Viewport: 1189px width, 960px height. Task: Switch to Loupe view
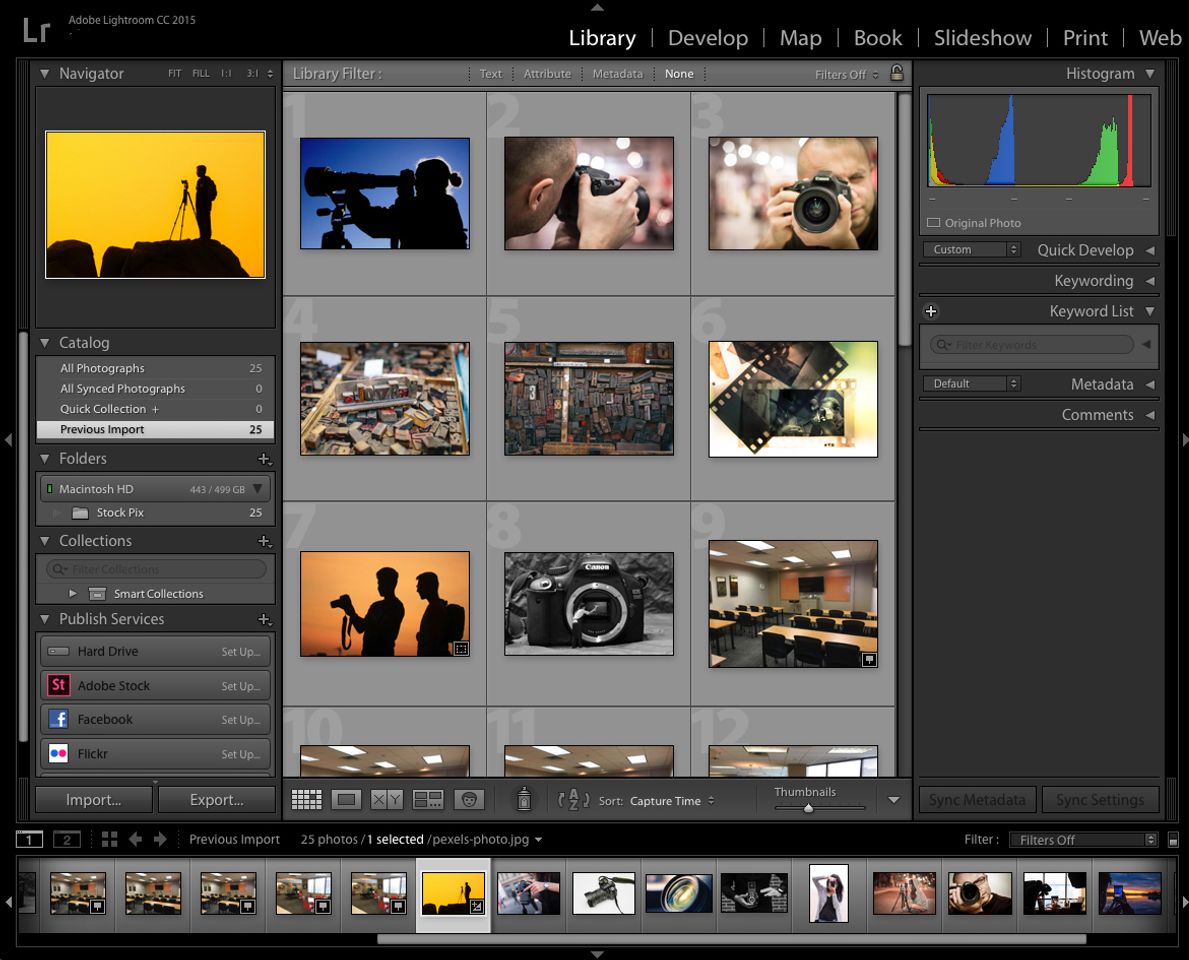pos(347,799)
